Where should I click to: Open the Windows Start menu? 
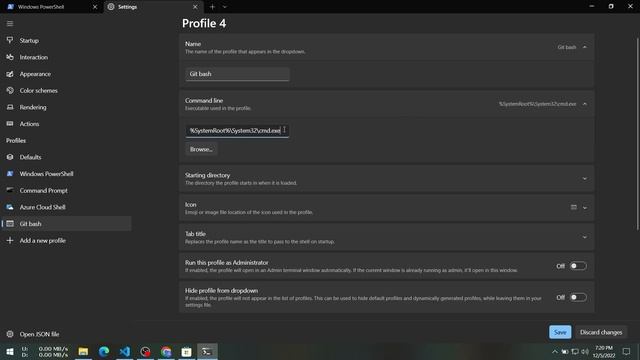(x=10, y=351)
